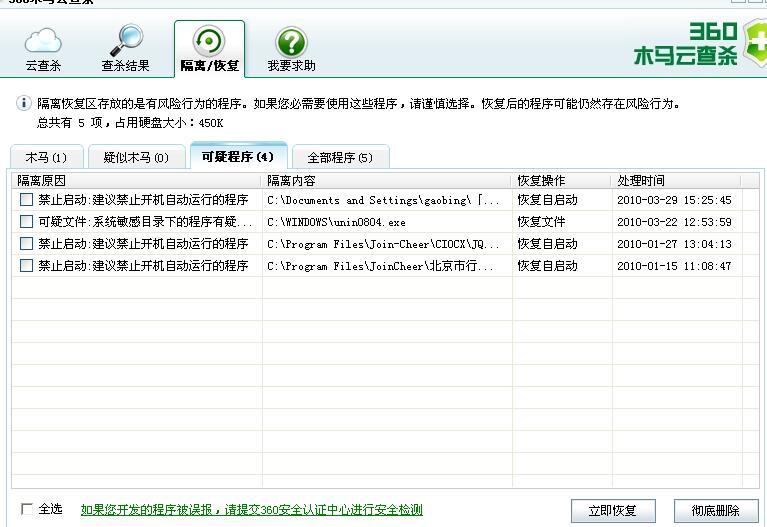Select the 可疑程序 (4) tab

coord(238,156)
